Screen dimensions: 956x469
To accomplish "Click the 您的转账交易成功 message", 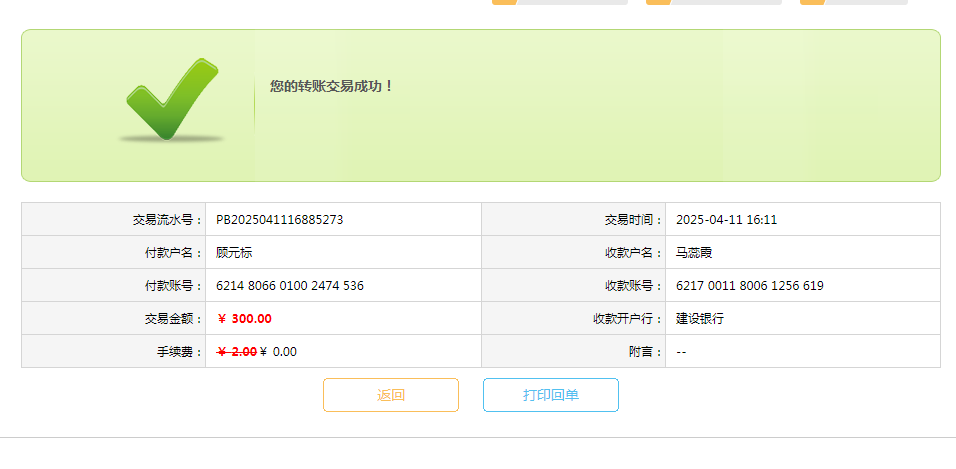I will coord(332,86).
